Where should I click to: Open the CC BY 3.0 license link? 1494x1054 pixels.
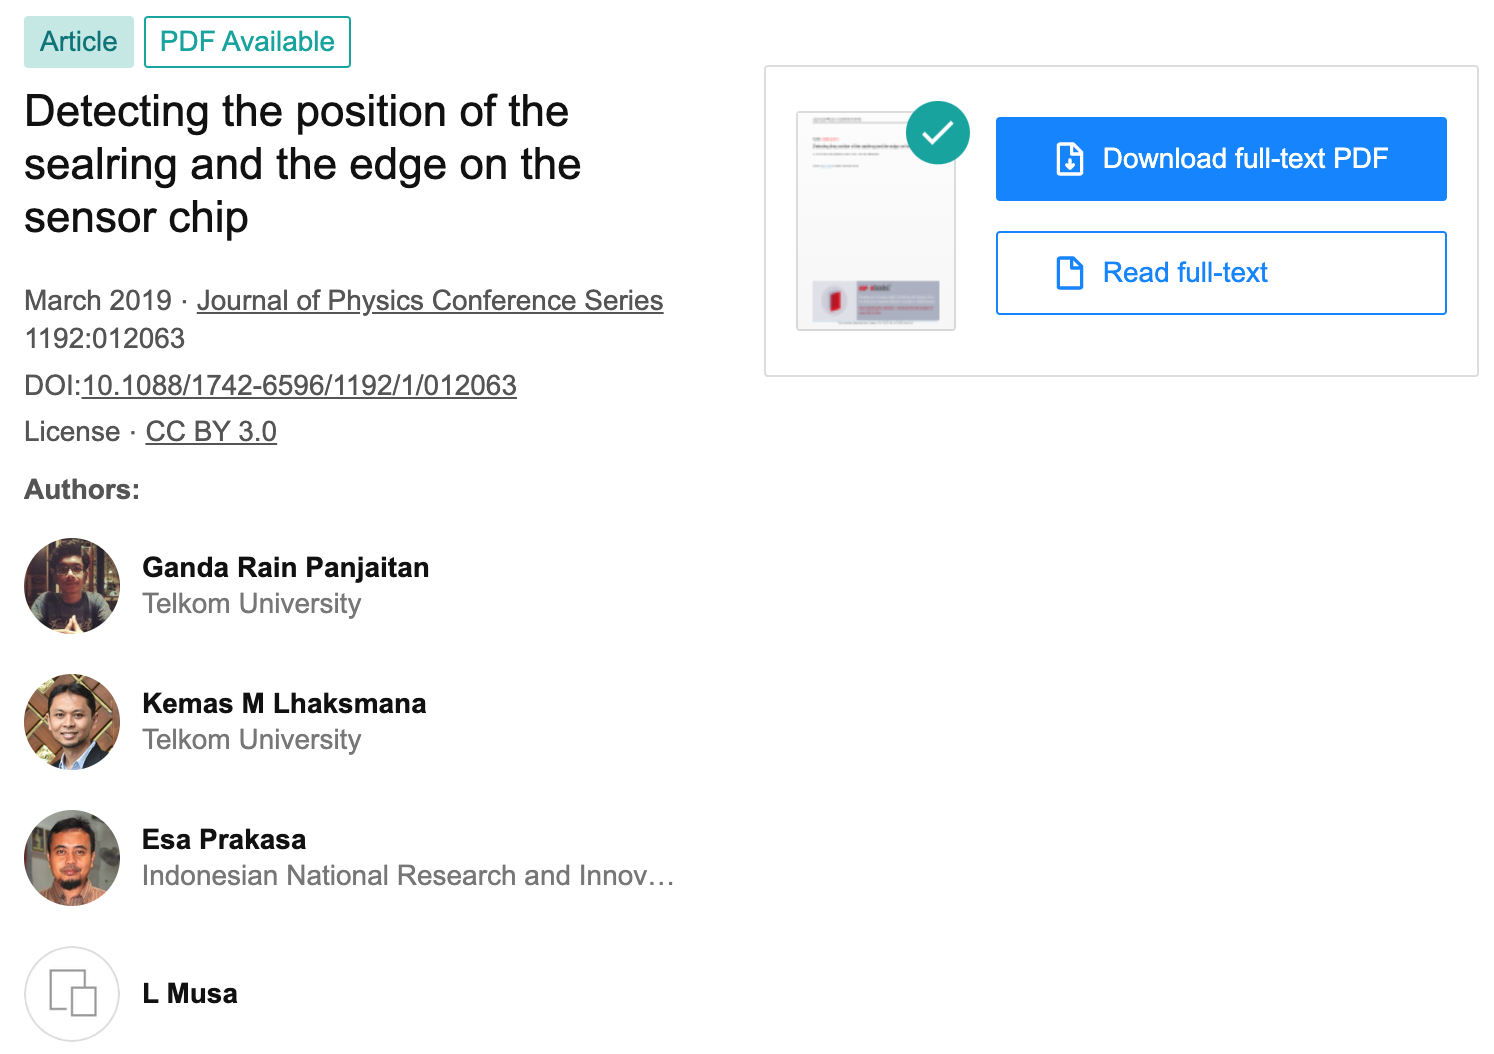[211, 431]
